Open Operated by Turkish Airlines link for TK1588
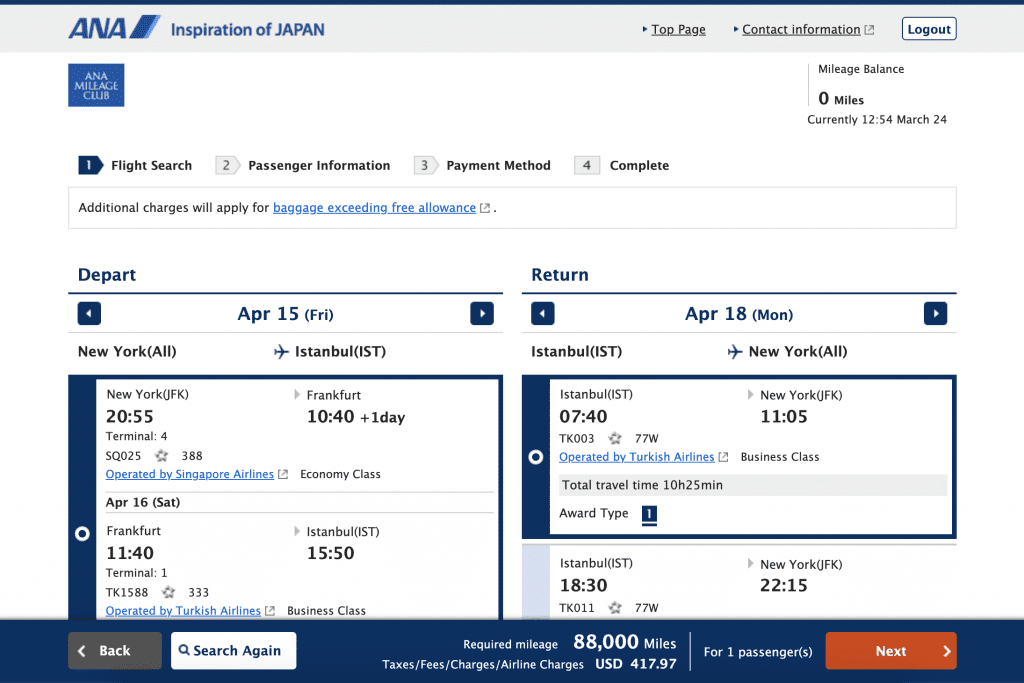The width and height of the screenshot is (1024, 683). point(183,611)
